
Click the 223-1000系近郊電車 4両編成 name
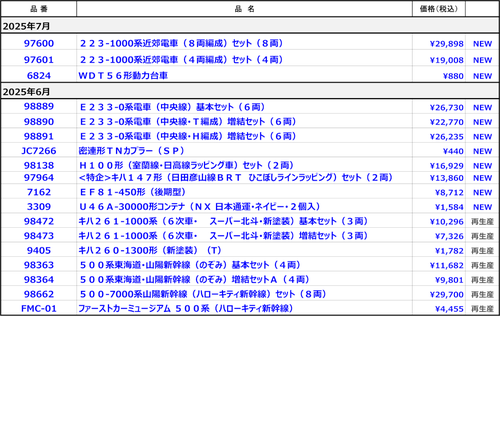pyautogui.click(x=181, y=60)
